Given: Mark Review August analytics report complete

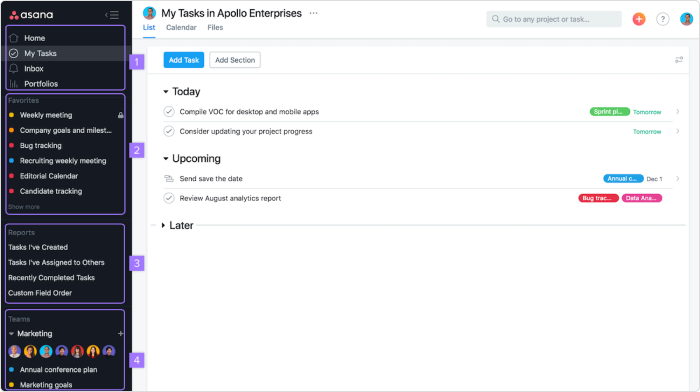Looking at the screenshot, I should coord(169,198).
